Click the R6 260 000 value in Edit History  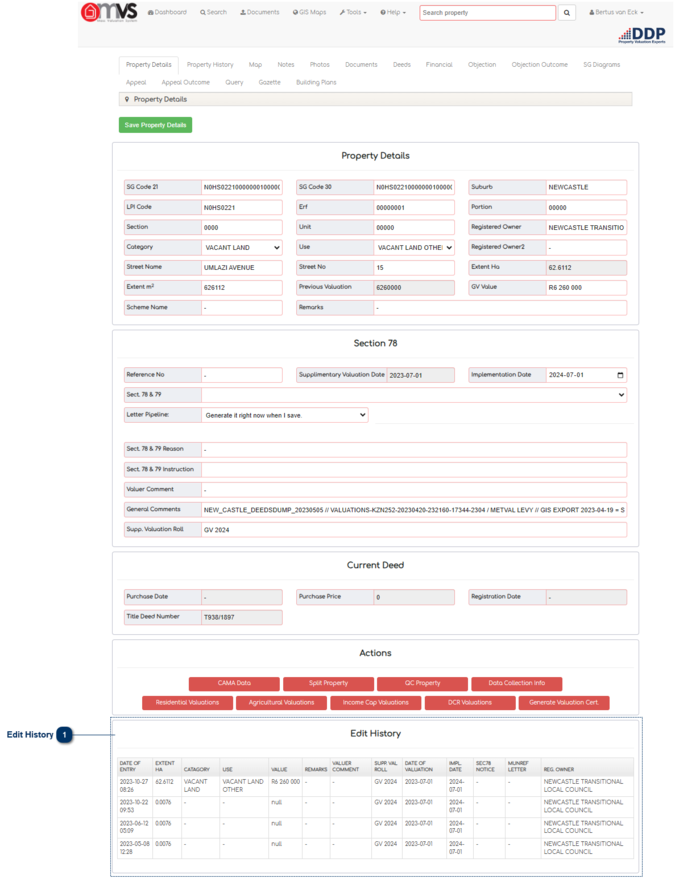pos(285,782)
